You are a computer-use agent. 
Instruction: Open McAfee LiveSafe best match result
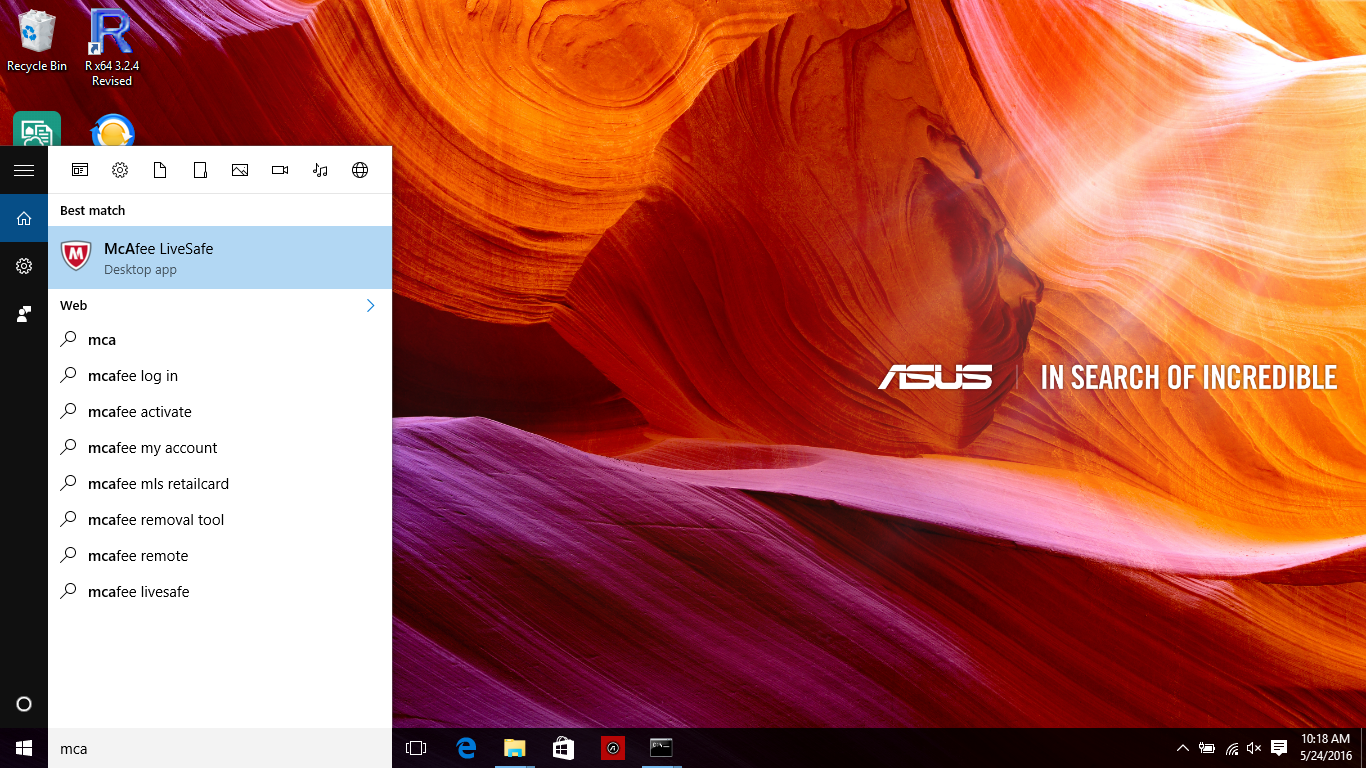click(220, 258)
